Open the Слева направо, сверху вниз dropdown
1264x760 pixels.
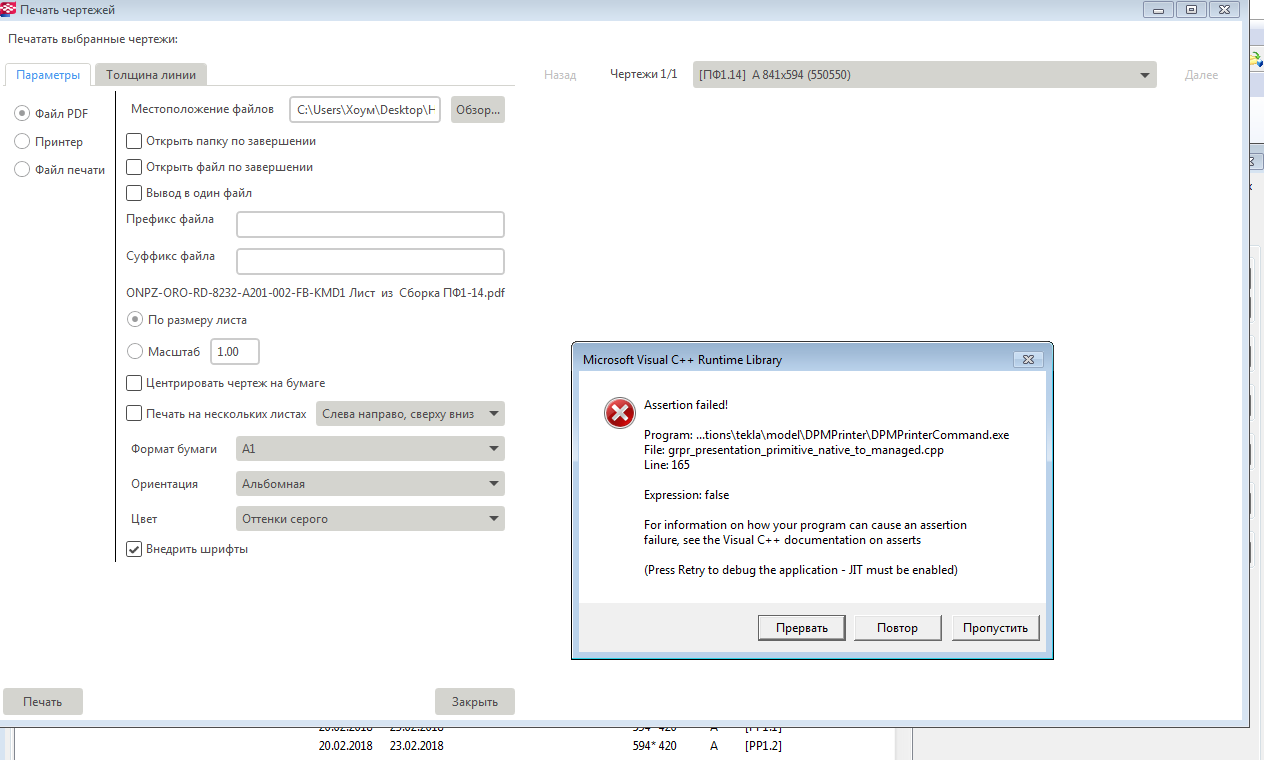pyautogui.click(x=410, y=413)
